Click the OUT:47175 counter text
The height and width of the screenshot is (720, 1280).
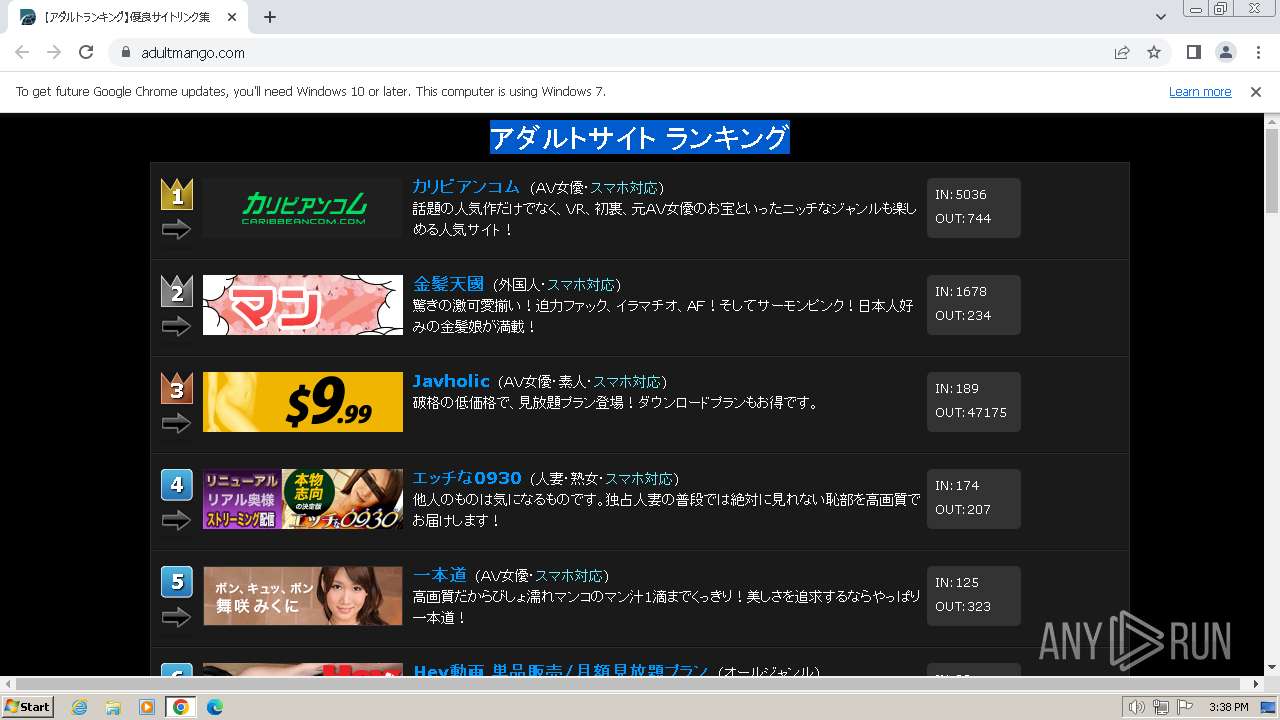tap(971, 413)
